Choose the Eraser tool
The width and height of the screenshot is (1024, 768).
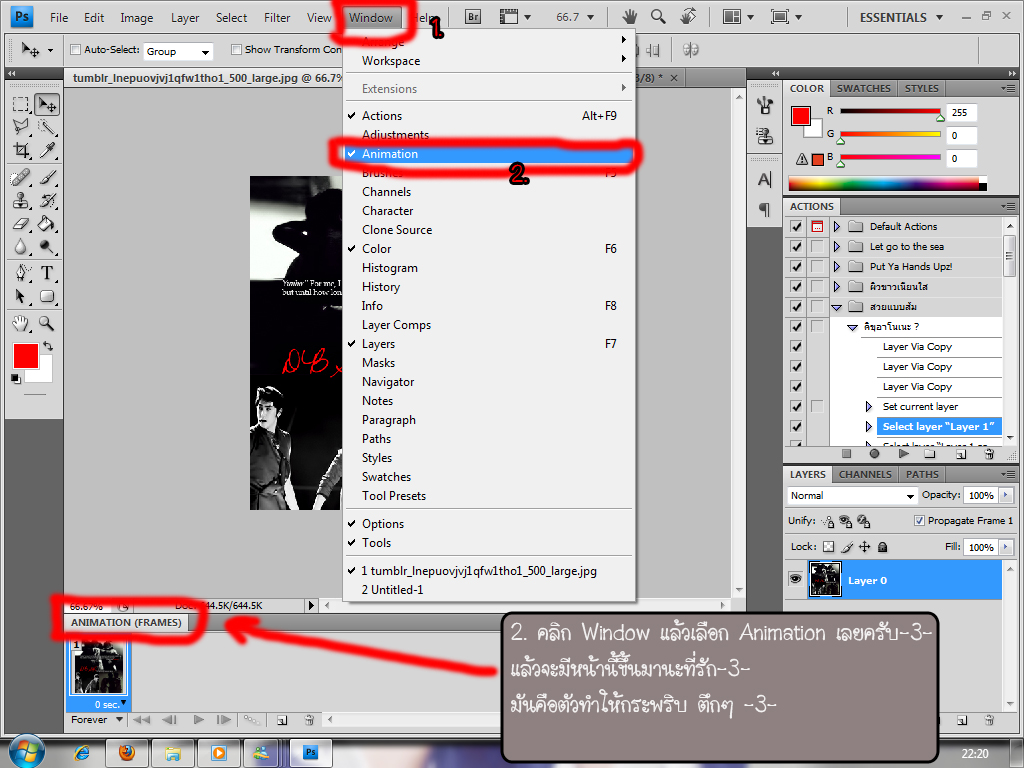pyautogui.click(x=22, y=224)
